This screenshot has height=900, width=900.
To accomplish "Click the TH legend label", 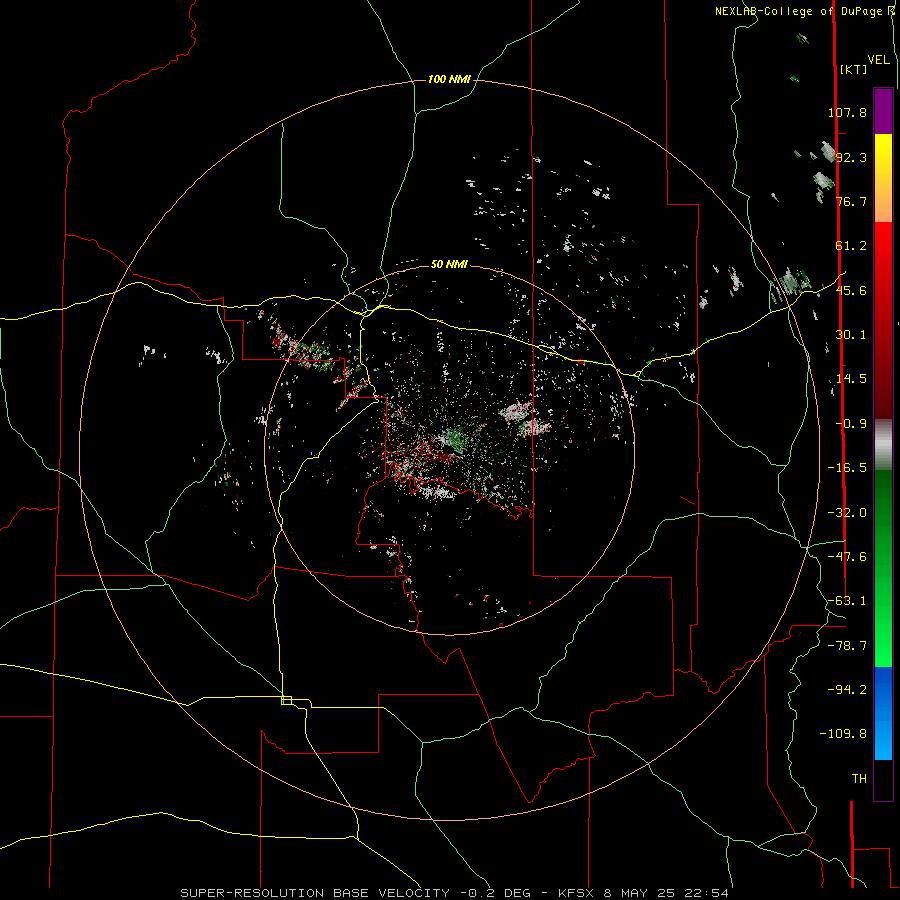I will click(859, 779).
